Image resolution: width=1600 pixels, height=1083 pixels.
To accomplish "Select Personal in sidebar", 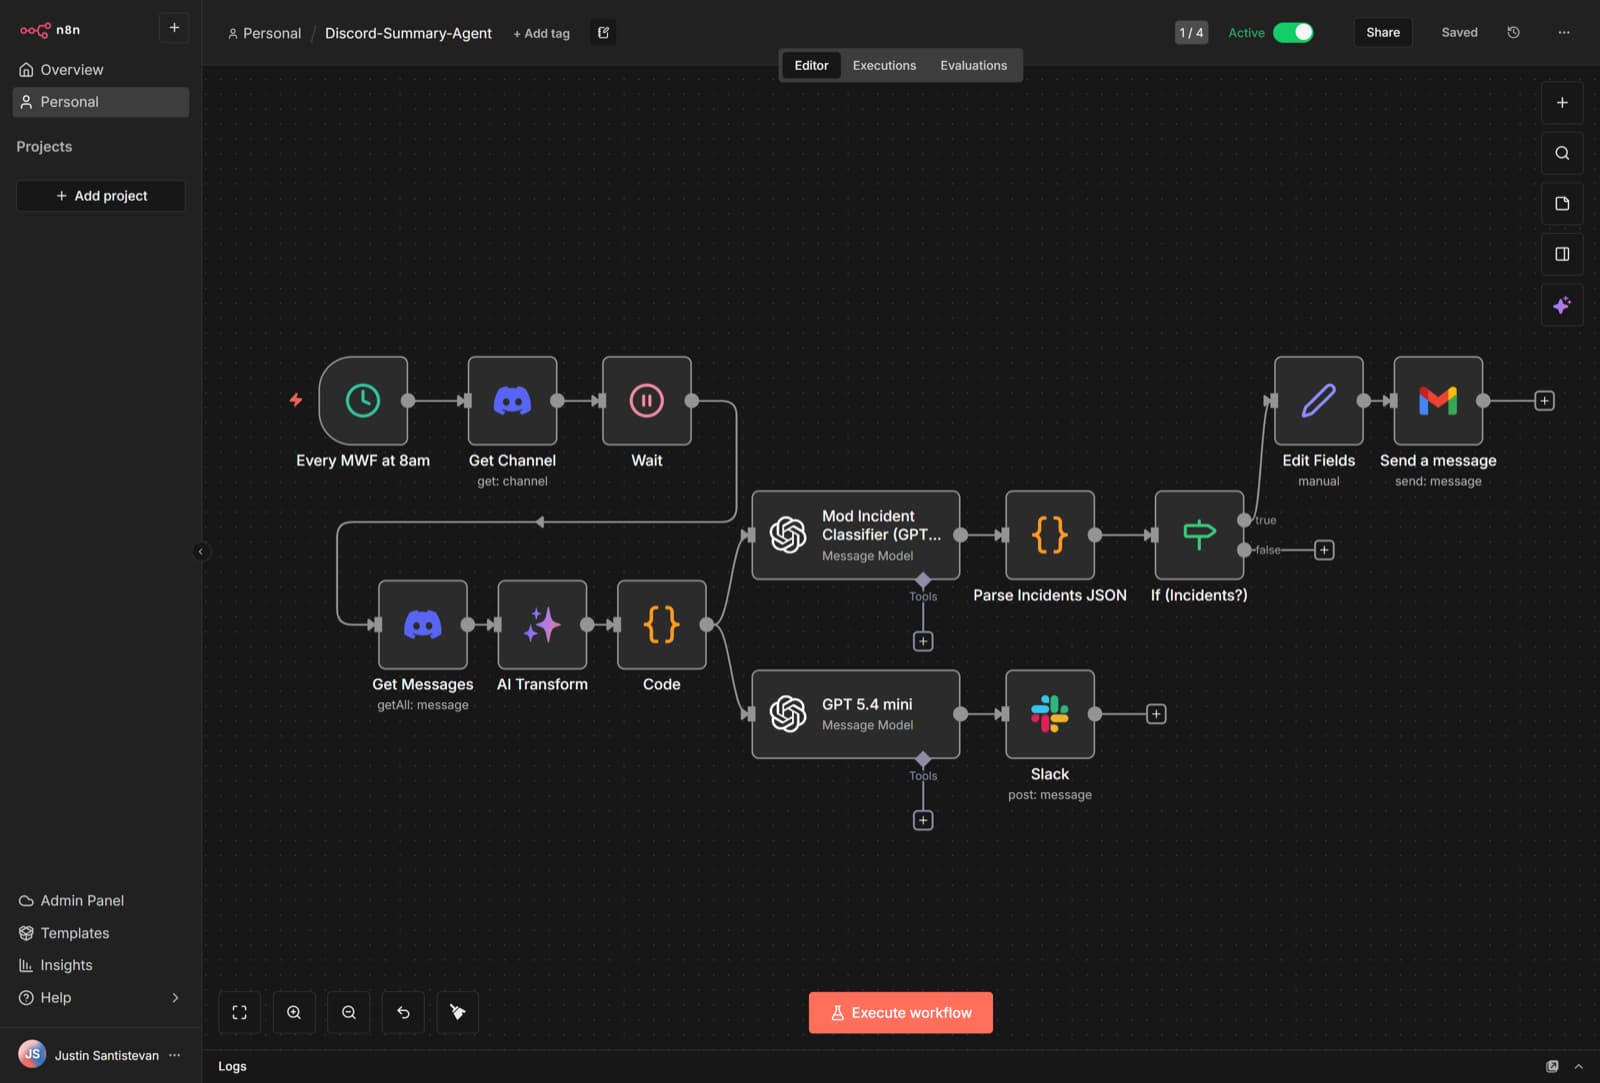I will click(x=100, y=102).
